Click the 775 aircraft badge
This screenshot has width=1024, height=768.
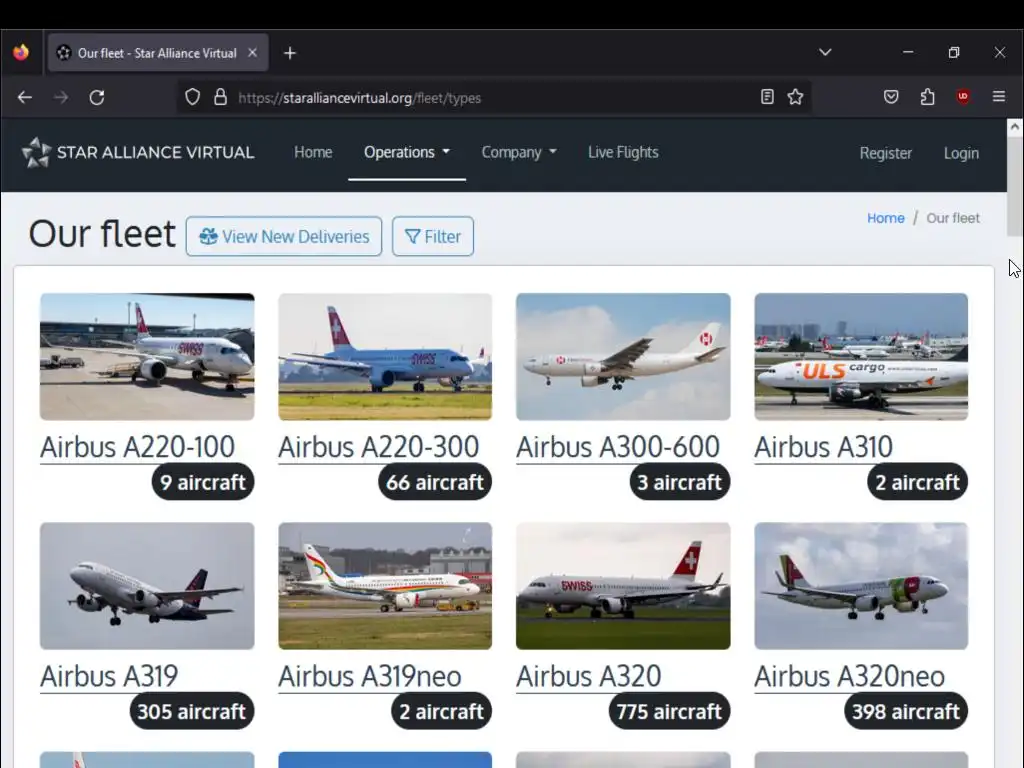[669, 711]
